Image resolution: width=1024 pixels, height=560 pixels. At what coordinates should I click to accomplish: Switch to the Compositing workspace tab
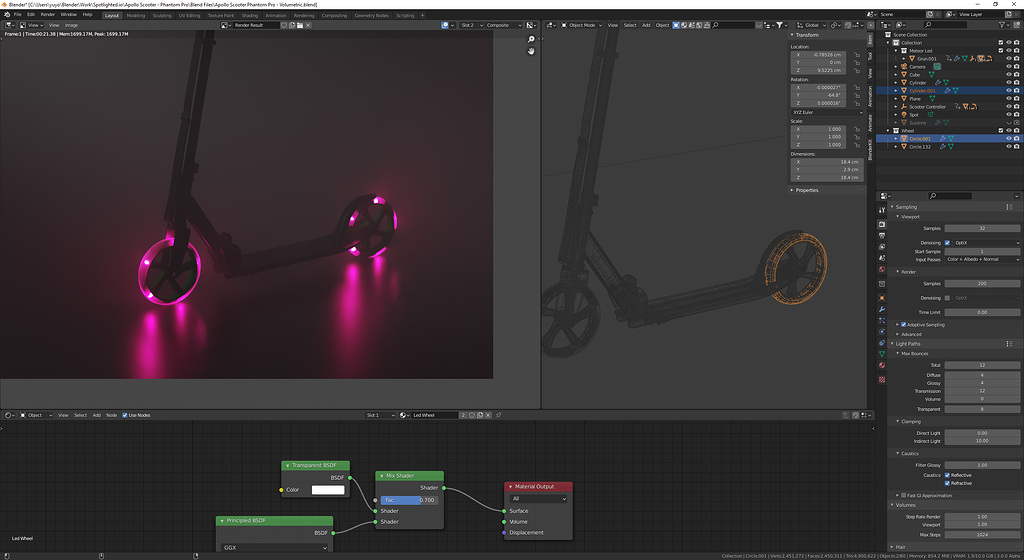334,15
